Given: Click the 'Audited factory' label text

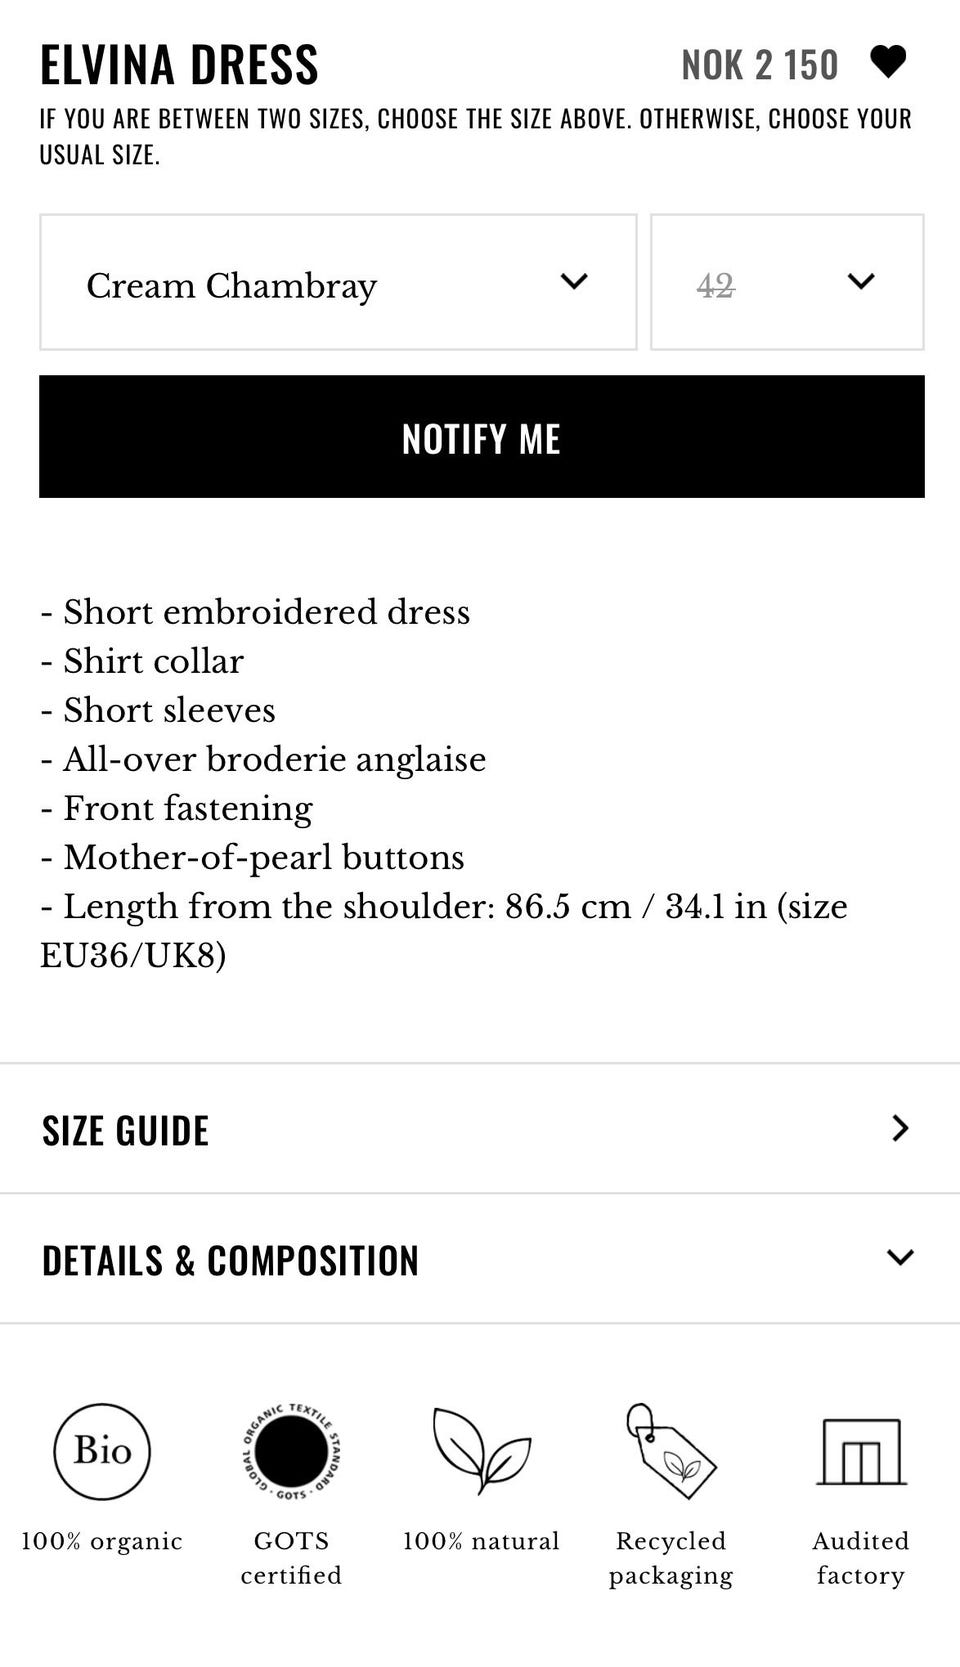Looking at the screenshot, I should 861,1558.
